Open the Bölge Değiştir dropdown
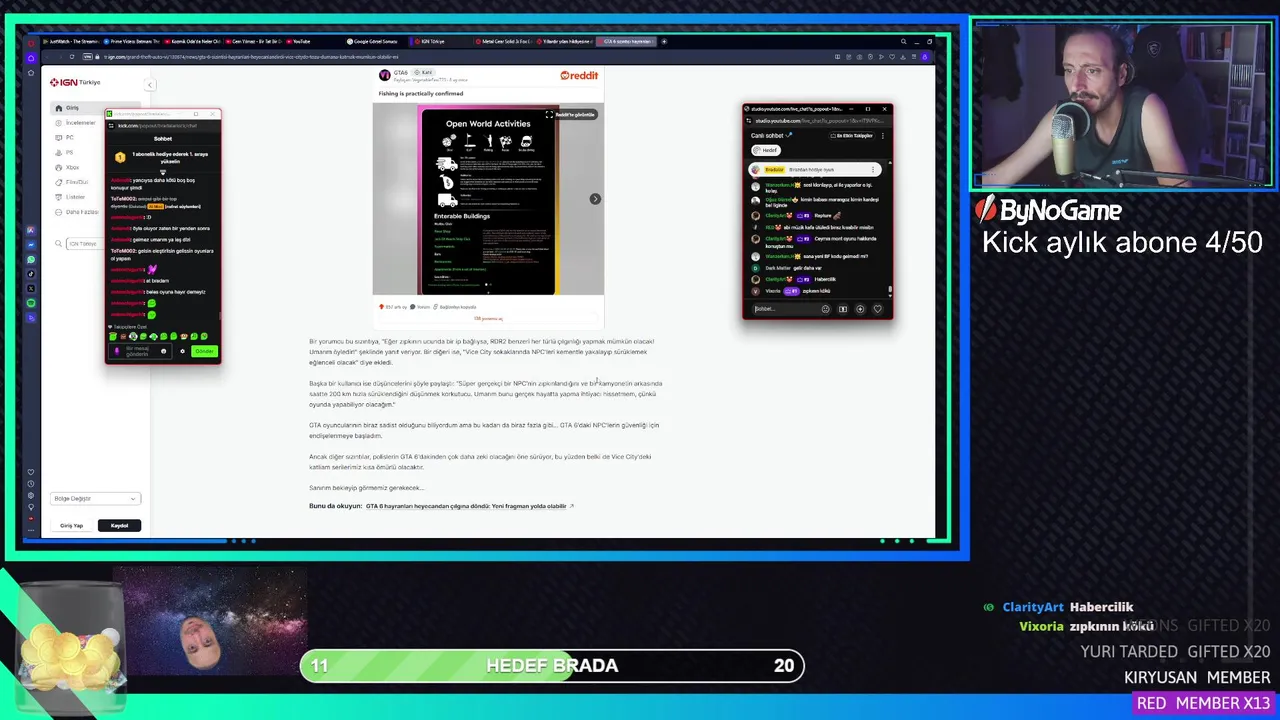 point(95,498)
